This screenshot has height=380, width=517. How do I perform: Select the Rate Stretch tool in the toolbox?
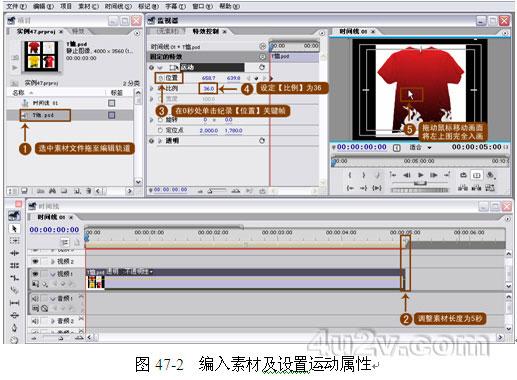(14, 278)
